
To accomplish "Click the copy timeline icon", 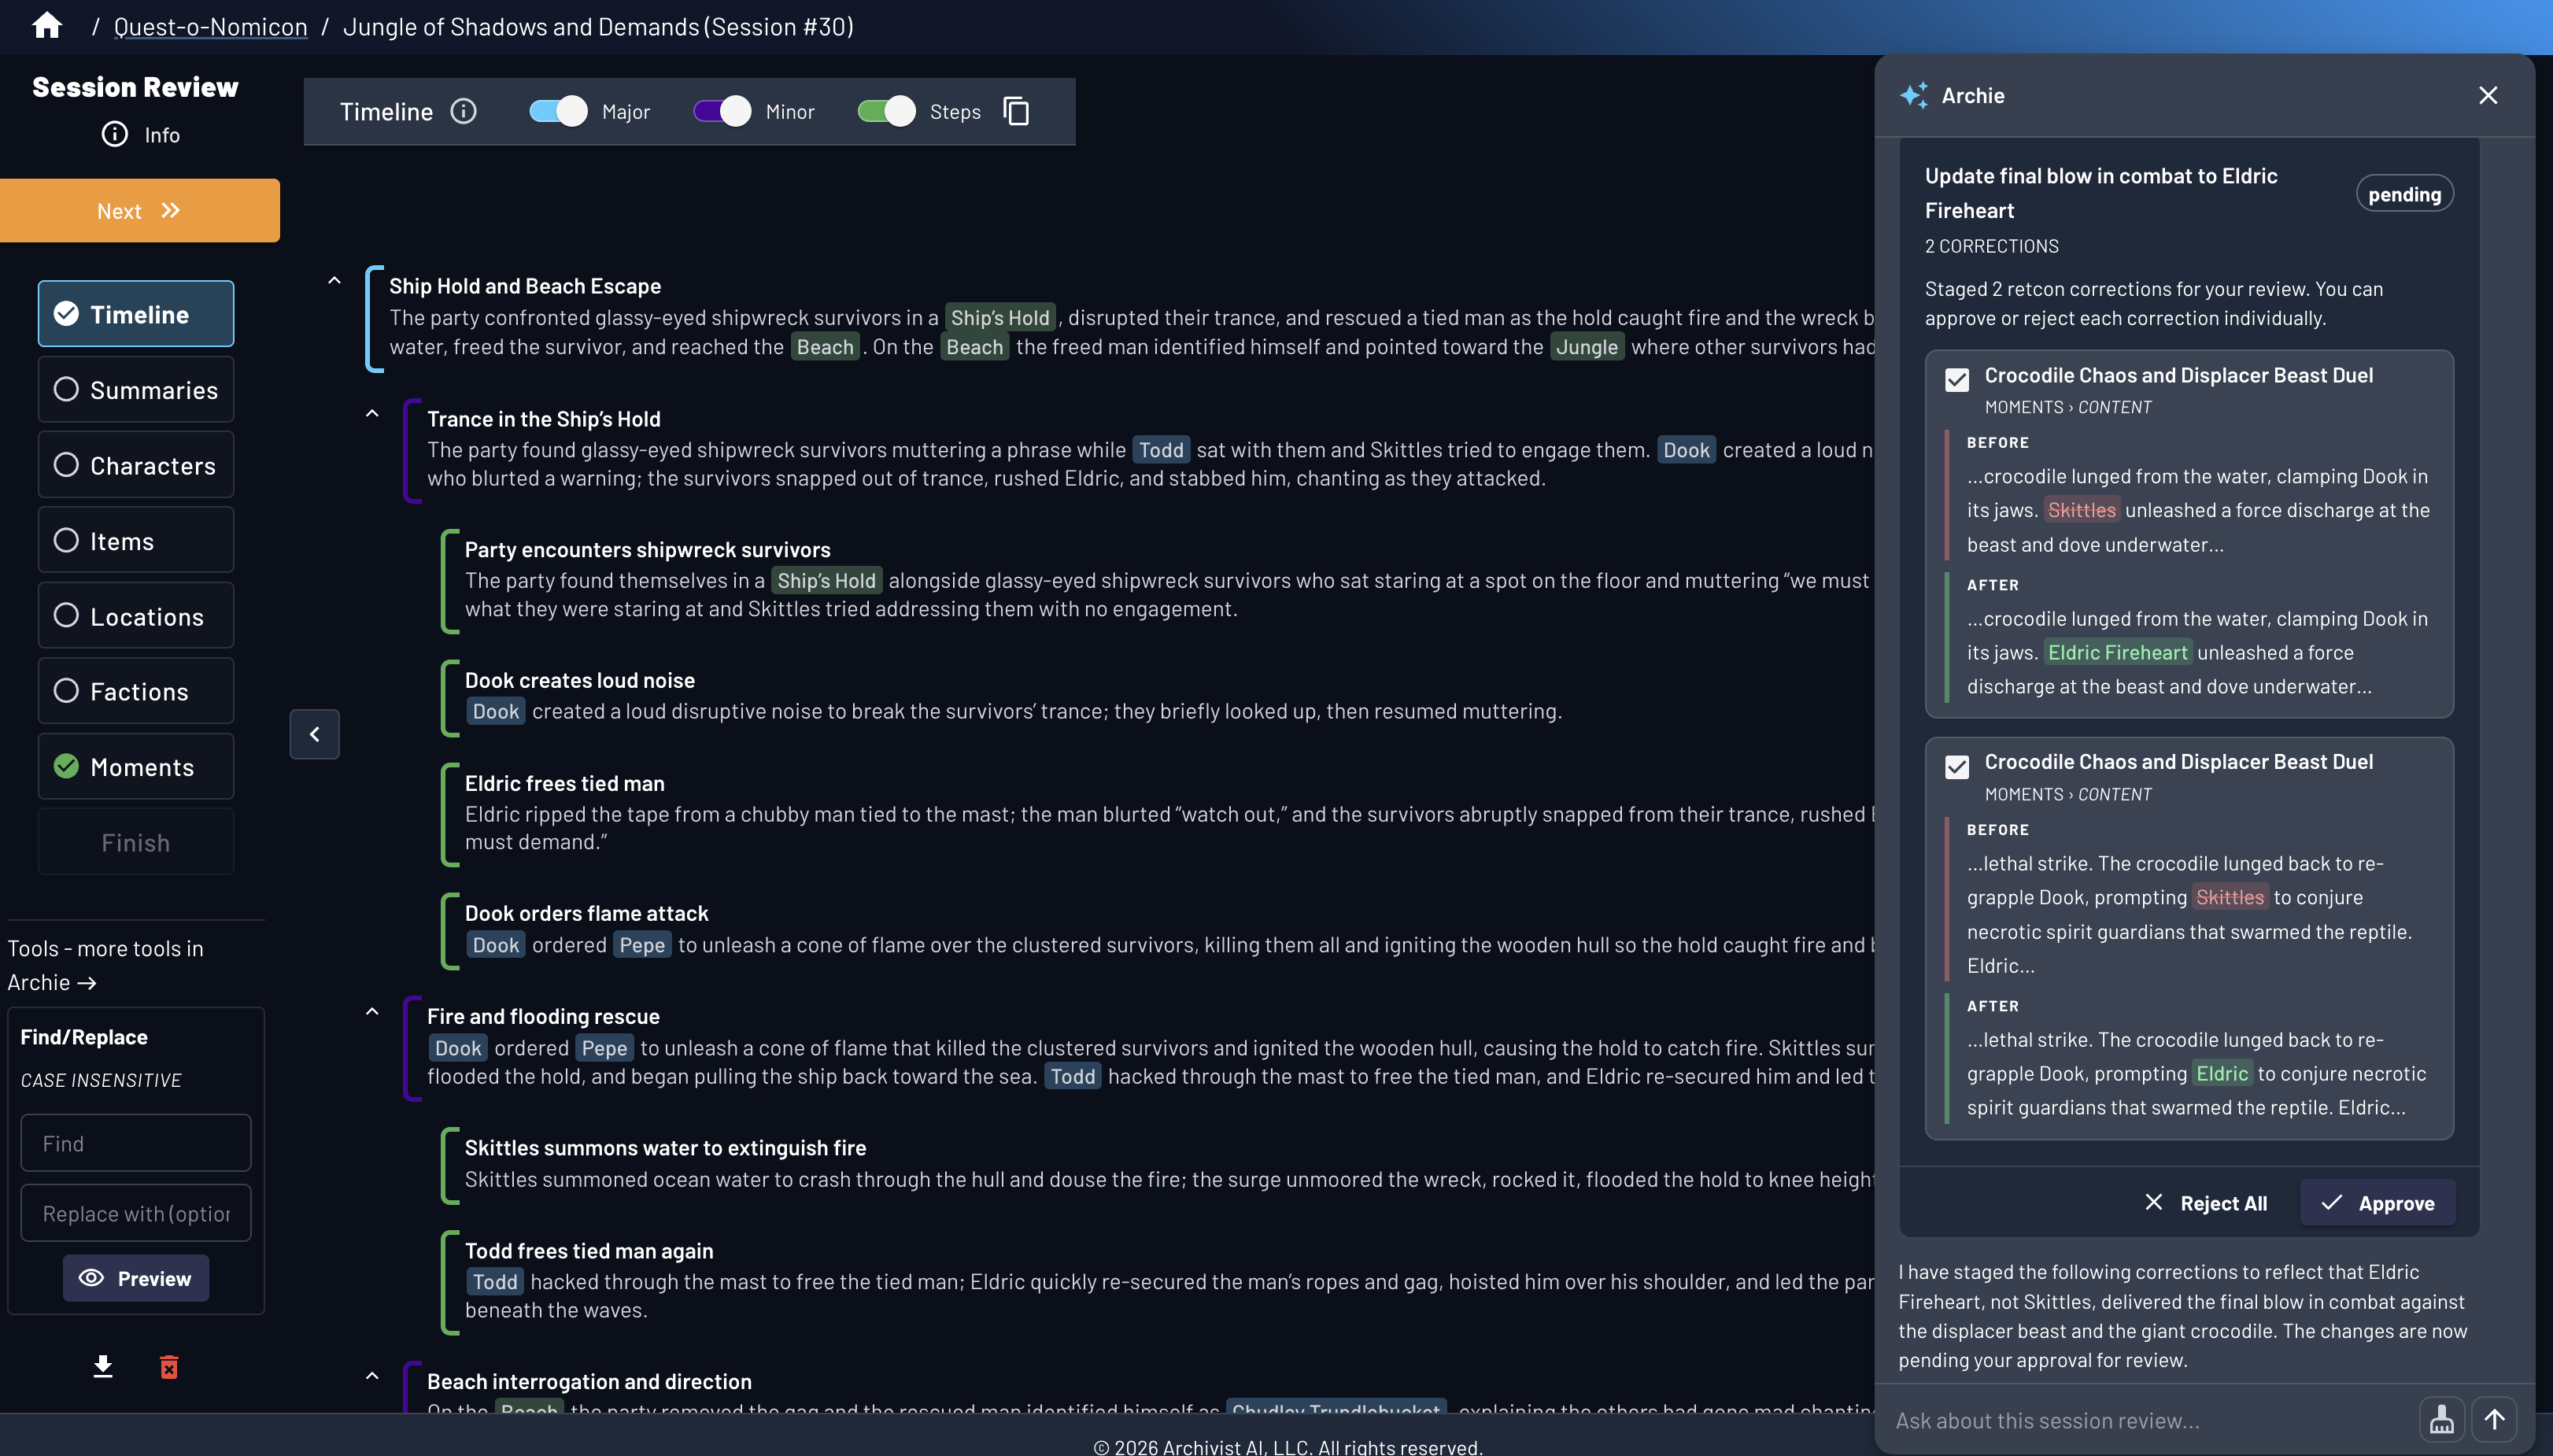I will [x=1016, y=111].
